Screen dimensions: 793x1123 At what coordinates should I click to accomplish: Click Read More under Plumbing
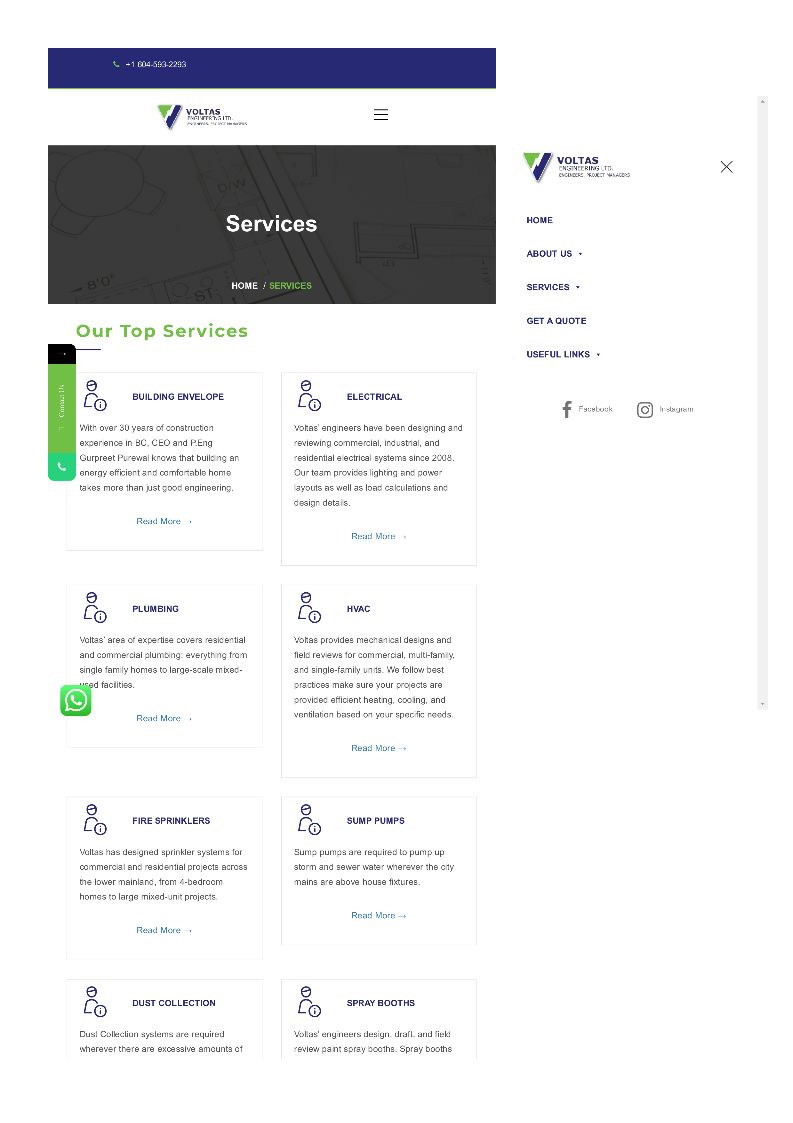click(x=163, y=718)
